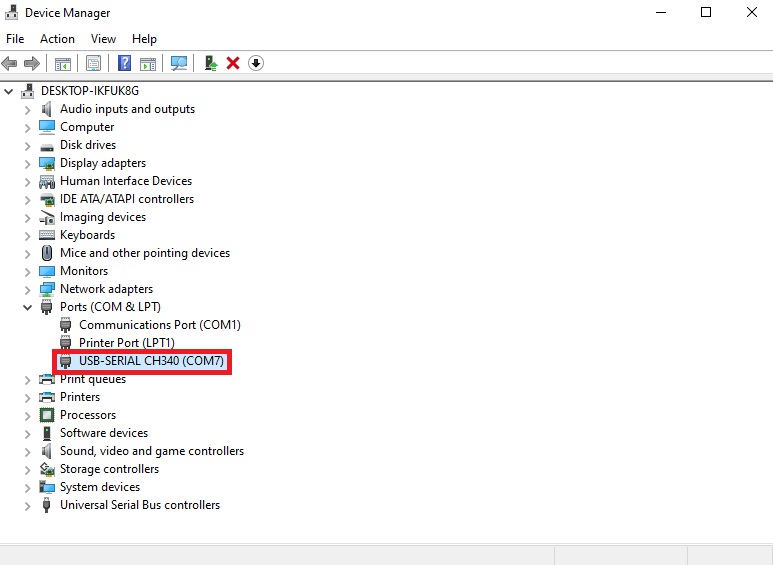The height and width of the screenshot is (565, 773).
Task: Open the File menu
Action: click(x=15, y=39)
